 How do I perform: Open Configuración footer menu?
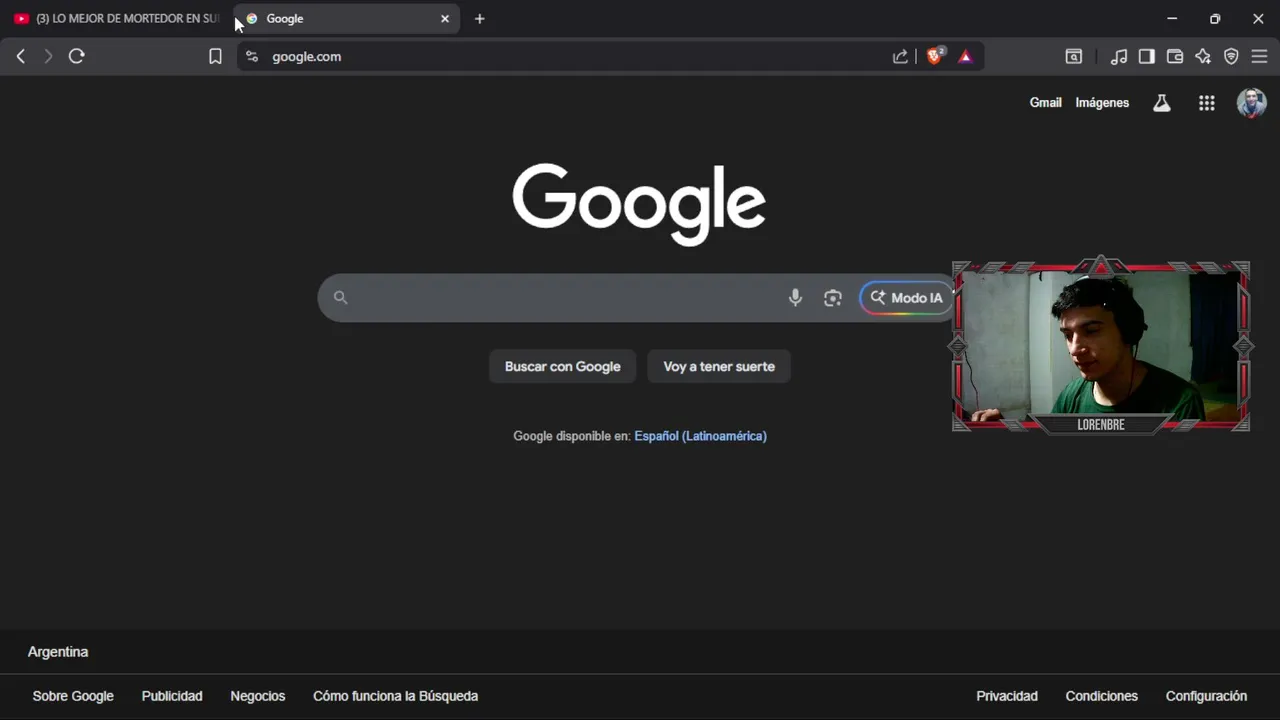click(1206, 696)
